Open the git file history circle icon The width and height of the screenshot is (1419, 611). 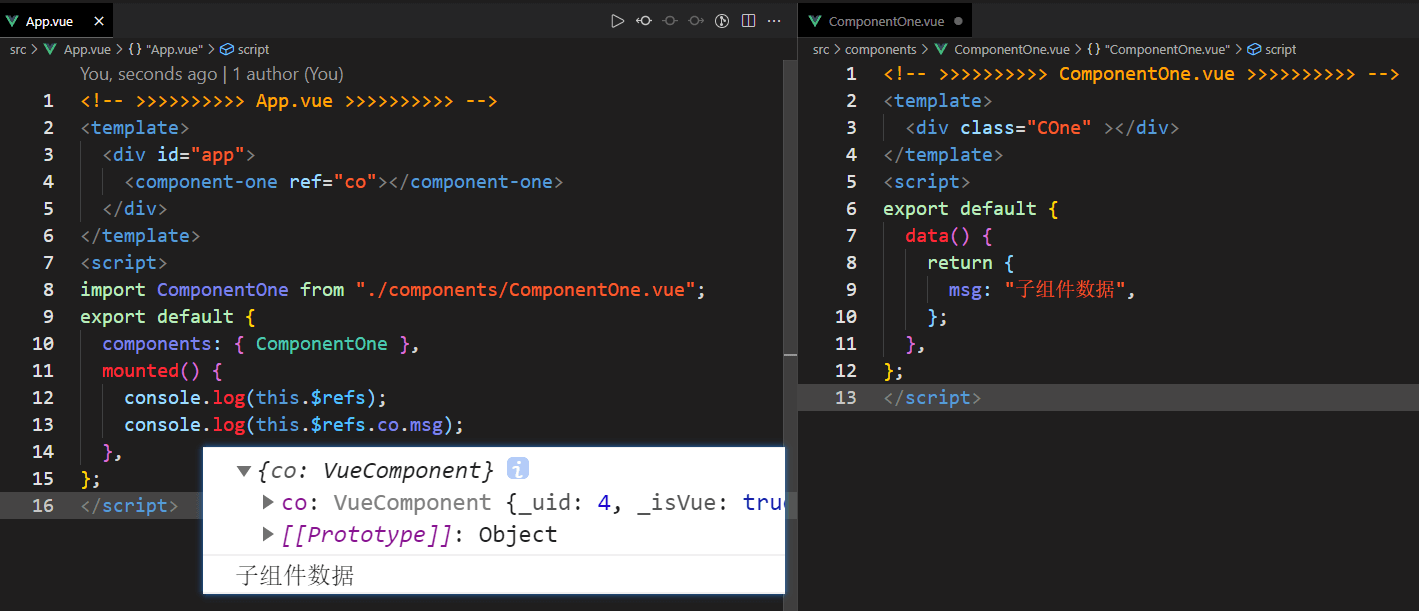coord(722,20)
